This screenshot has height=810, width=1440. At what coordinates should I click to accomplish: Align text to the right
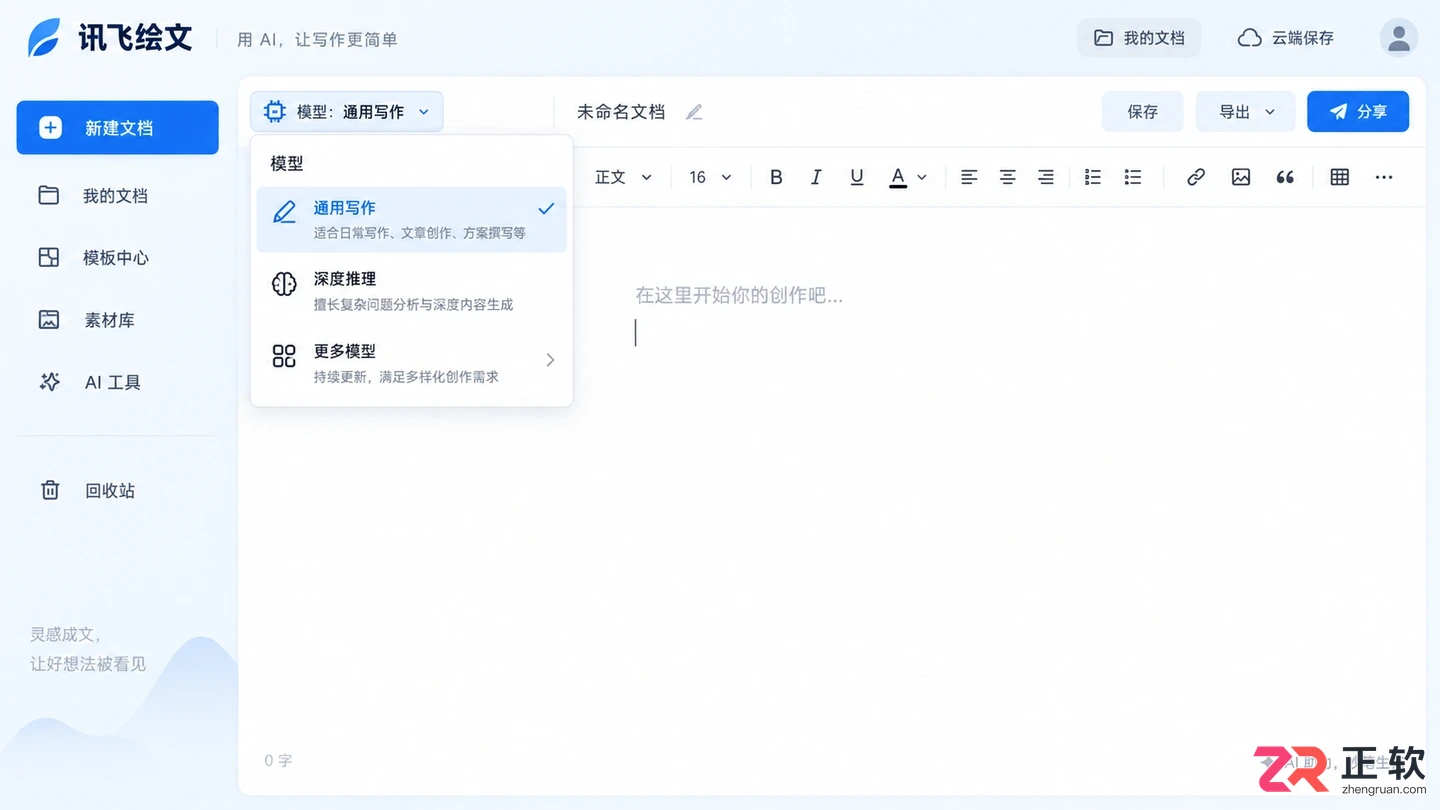(1046, 177)
